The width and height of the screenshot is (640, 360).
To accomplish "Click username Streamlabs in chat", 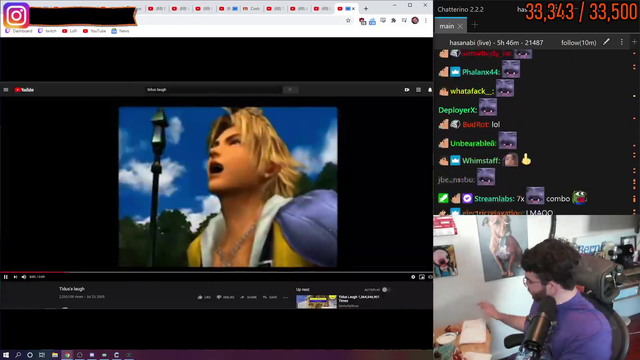I will pos(494,199).
